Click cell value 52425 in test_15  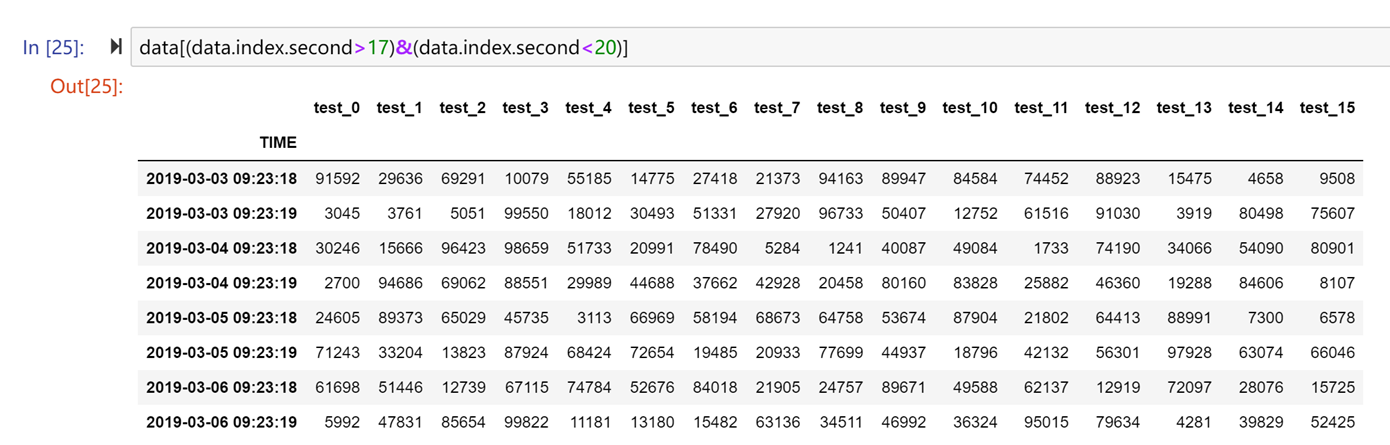click(x=1333, y=424)
